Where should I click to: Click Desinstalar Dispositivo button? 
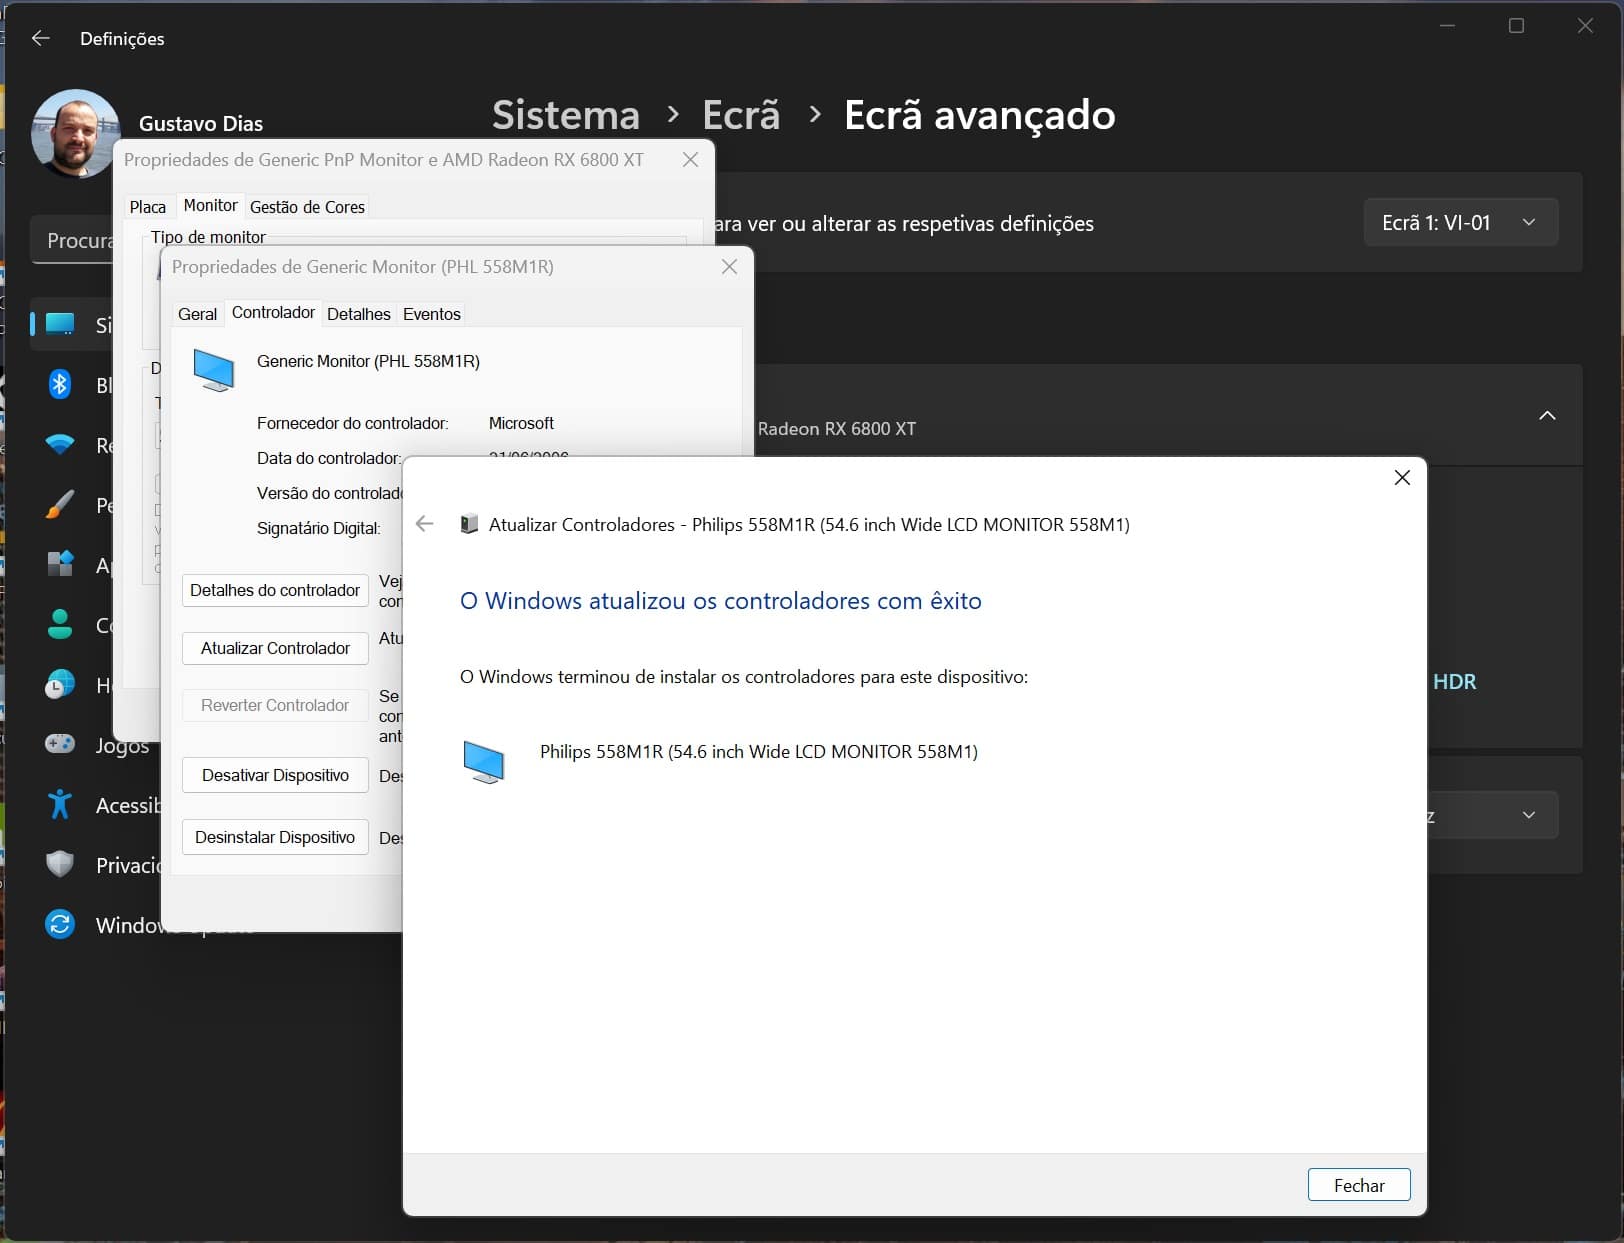(275, 837)
